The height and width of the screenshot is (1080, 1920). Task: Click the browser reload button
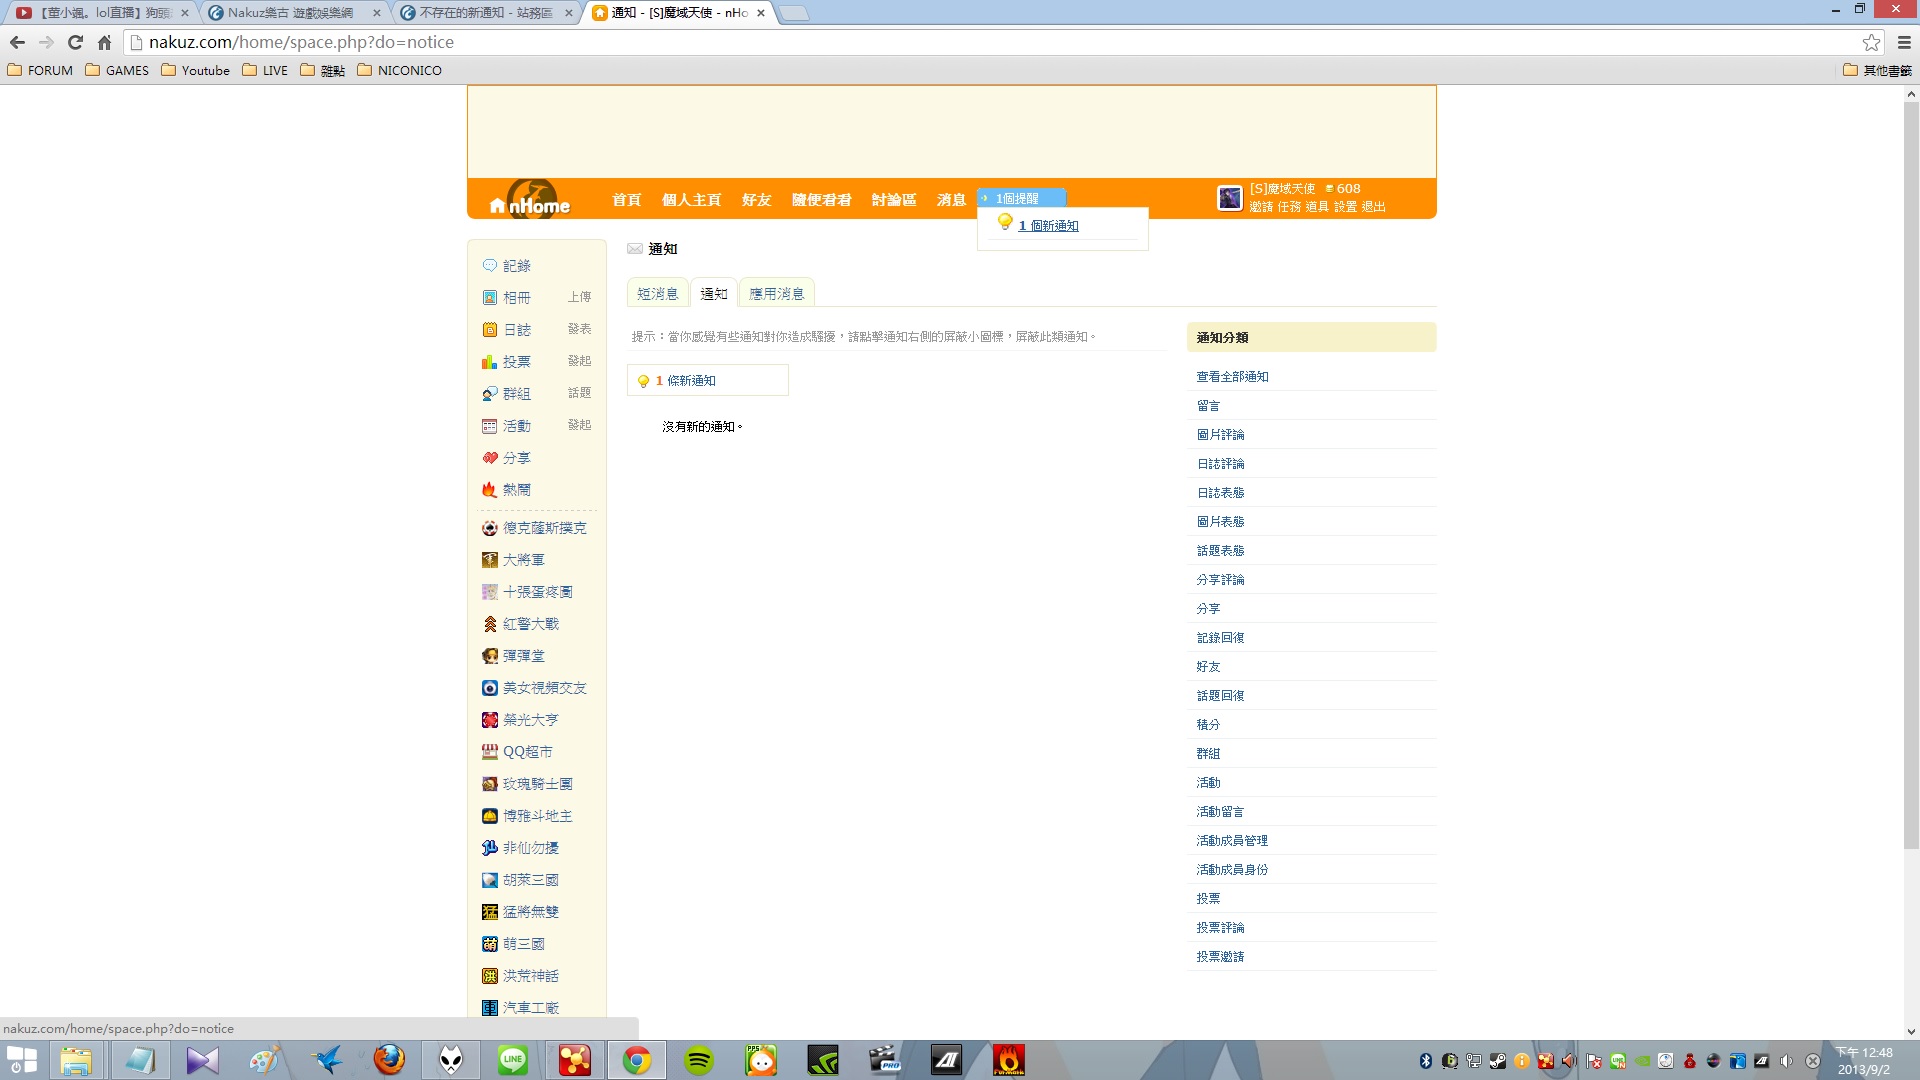point(75,42)
